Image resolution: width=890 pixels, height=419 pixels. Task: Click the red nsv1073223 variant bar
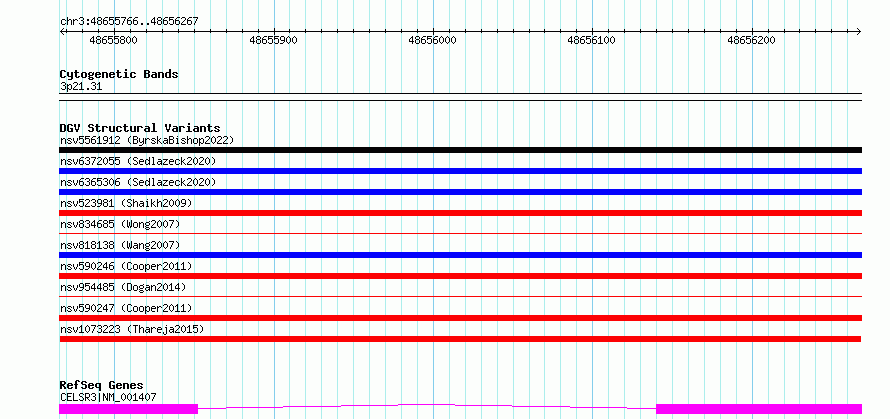460,339
